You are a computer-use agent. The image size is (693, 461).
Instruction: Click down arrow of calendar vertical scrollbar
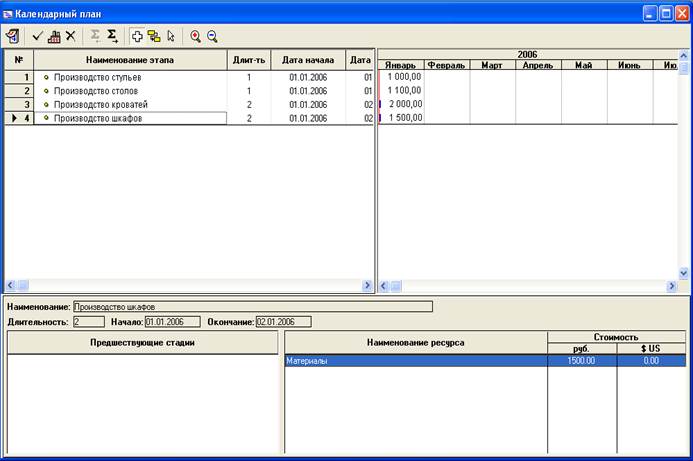[x=684, y=274]
